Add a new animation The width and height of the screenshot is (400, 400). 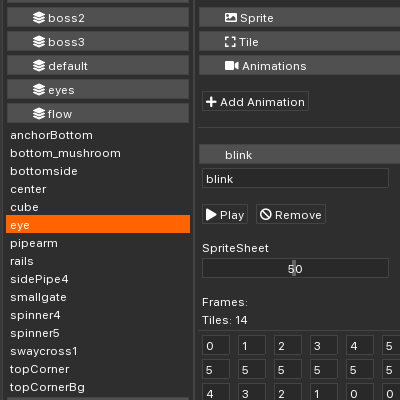(x=255, y=101)
